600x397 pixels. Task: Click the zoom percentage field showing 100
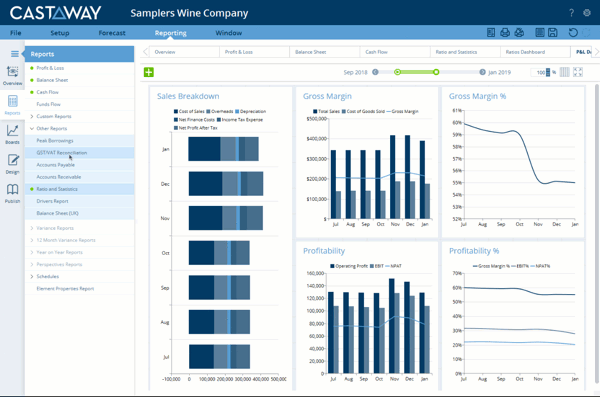coord(539,72)
